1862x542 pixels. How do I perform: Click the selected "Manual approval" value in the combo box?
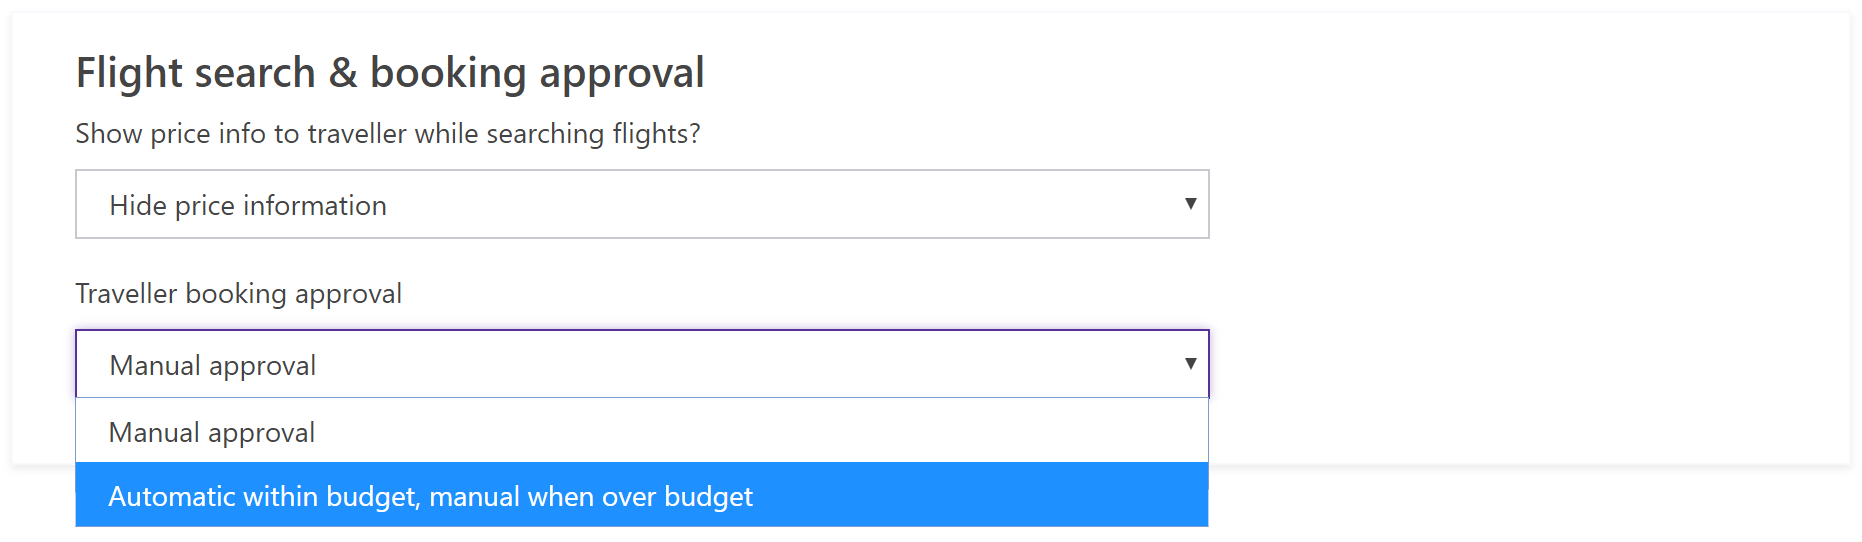click(213, 366)
